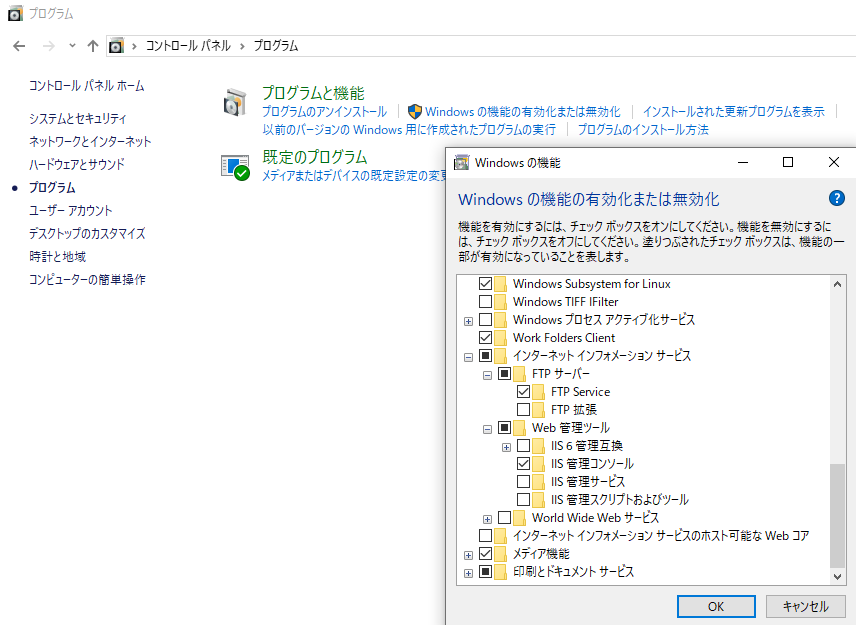Open コントロール パネル ホーム in sidebar
Screen dimensions: 856x625
[86, 86]
